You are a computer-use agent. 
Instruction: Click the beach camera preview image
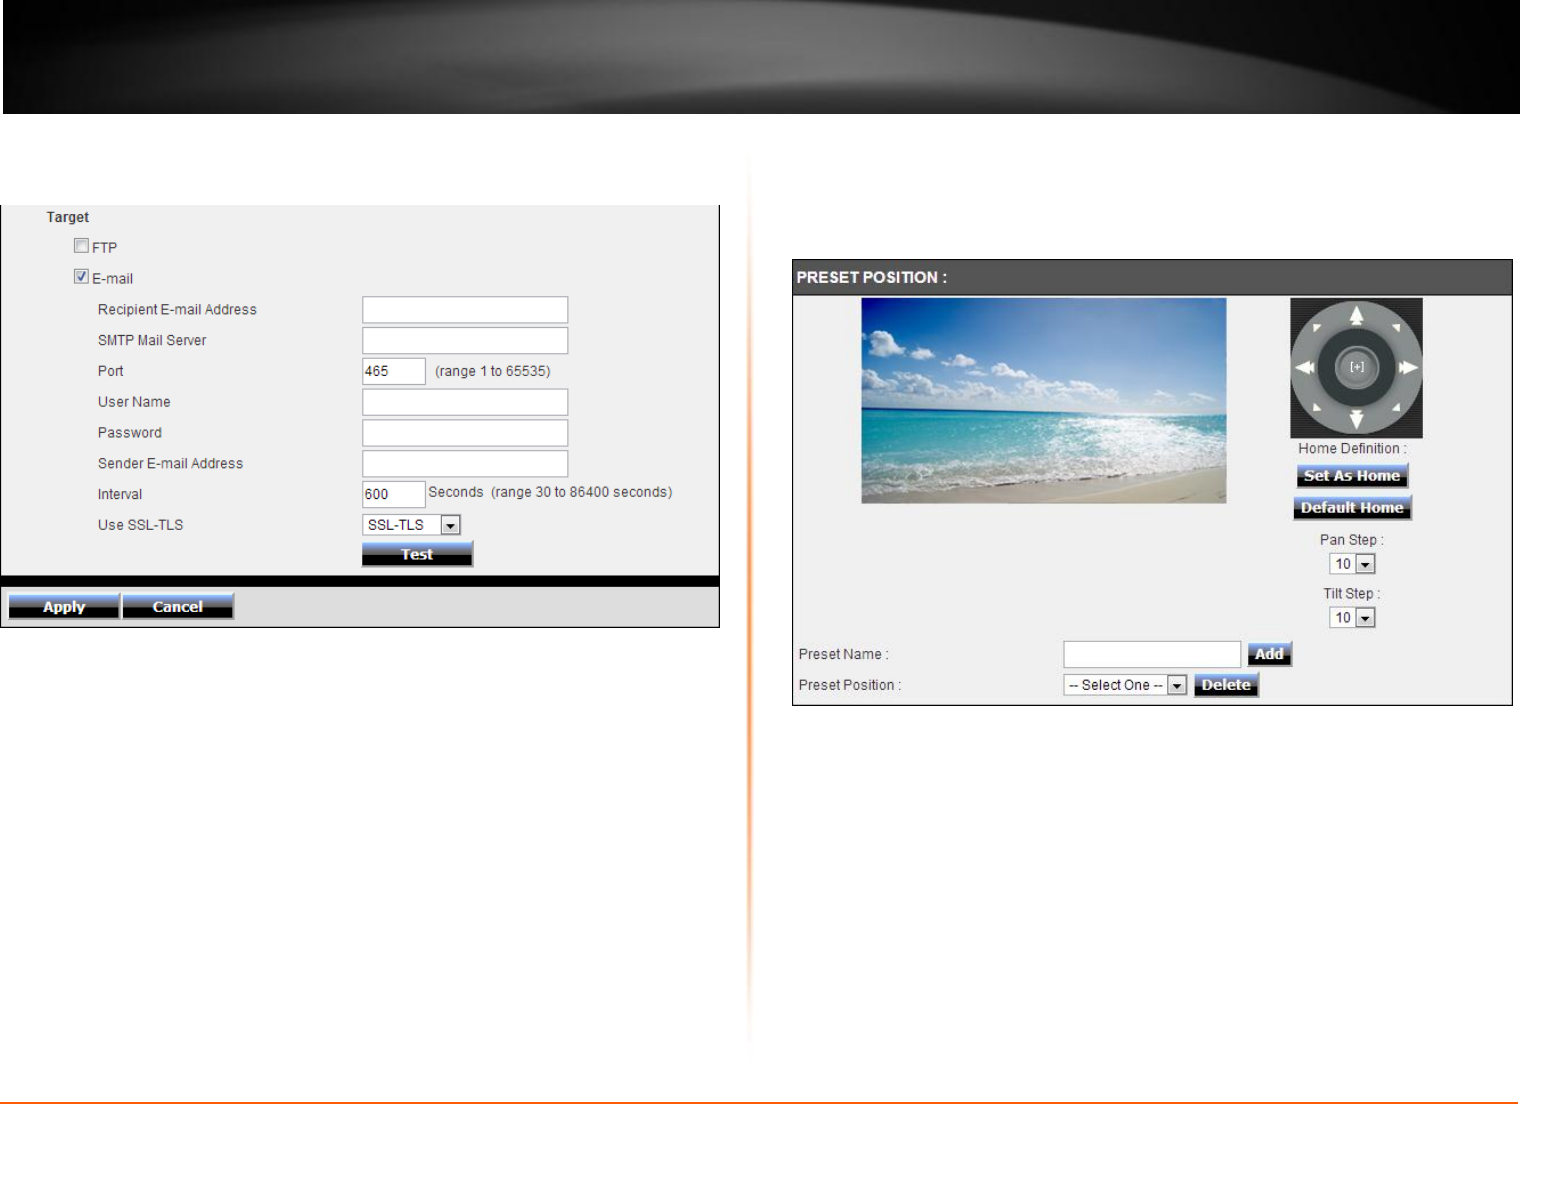1044,400
